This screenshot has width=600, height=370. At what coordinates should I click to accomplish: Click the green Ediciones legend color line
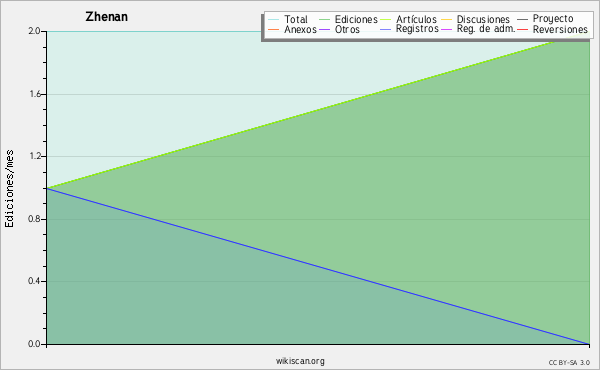[324, 20]
